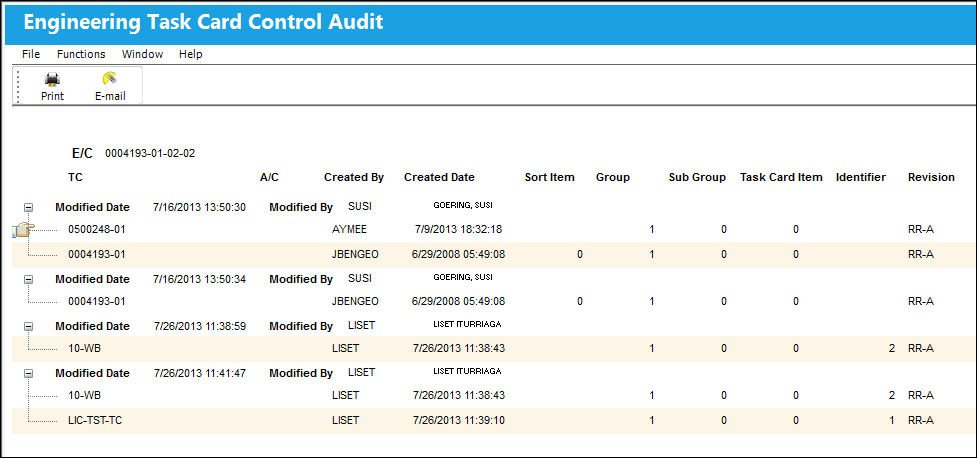
Task: Sort by Created Date column header
Action: pos(439,178)
